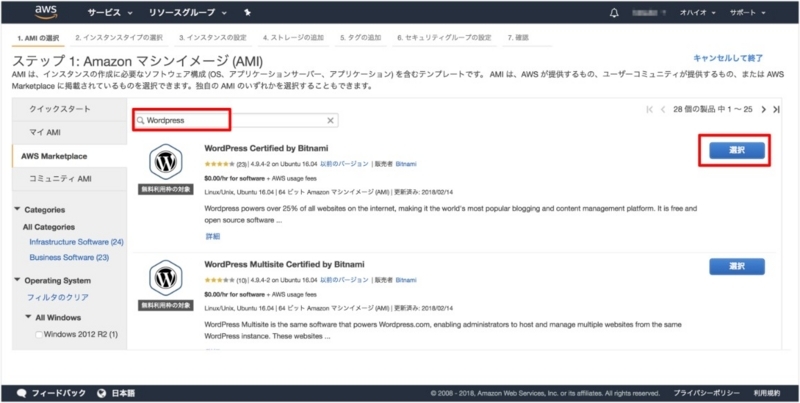This screenshot has height=403, width=800.
Task: Go to first results page
Action: point(649,109)
